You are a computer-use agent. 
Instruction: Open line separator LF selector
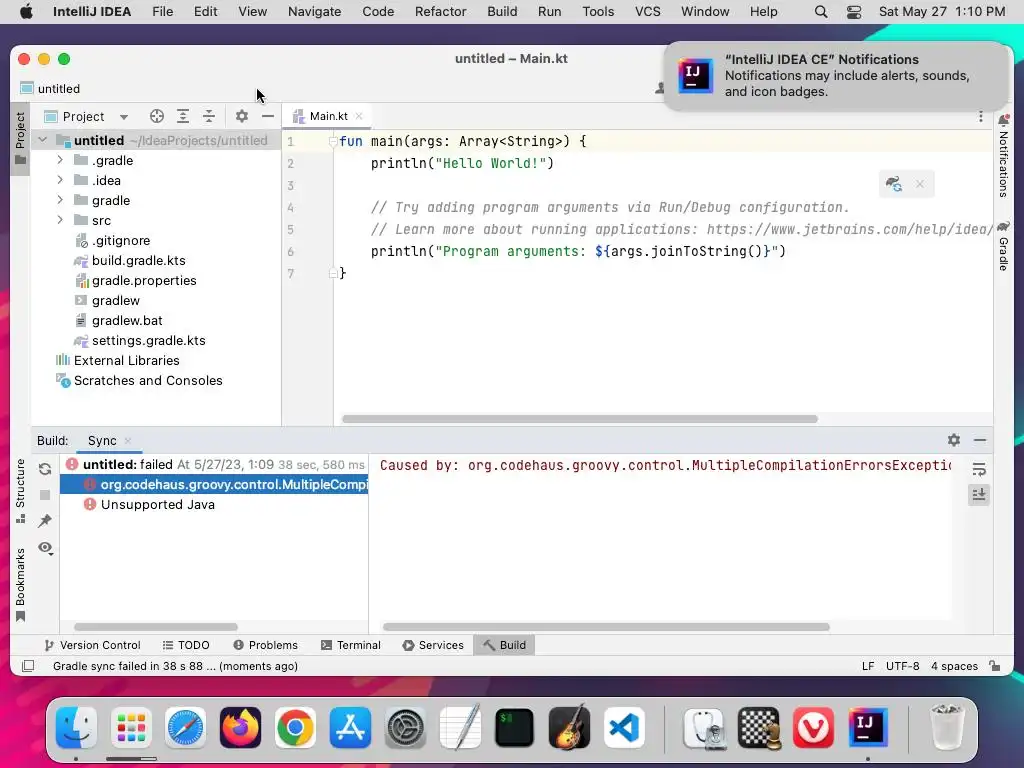pos(867,666)
